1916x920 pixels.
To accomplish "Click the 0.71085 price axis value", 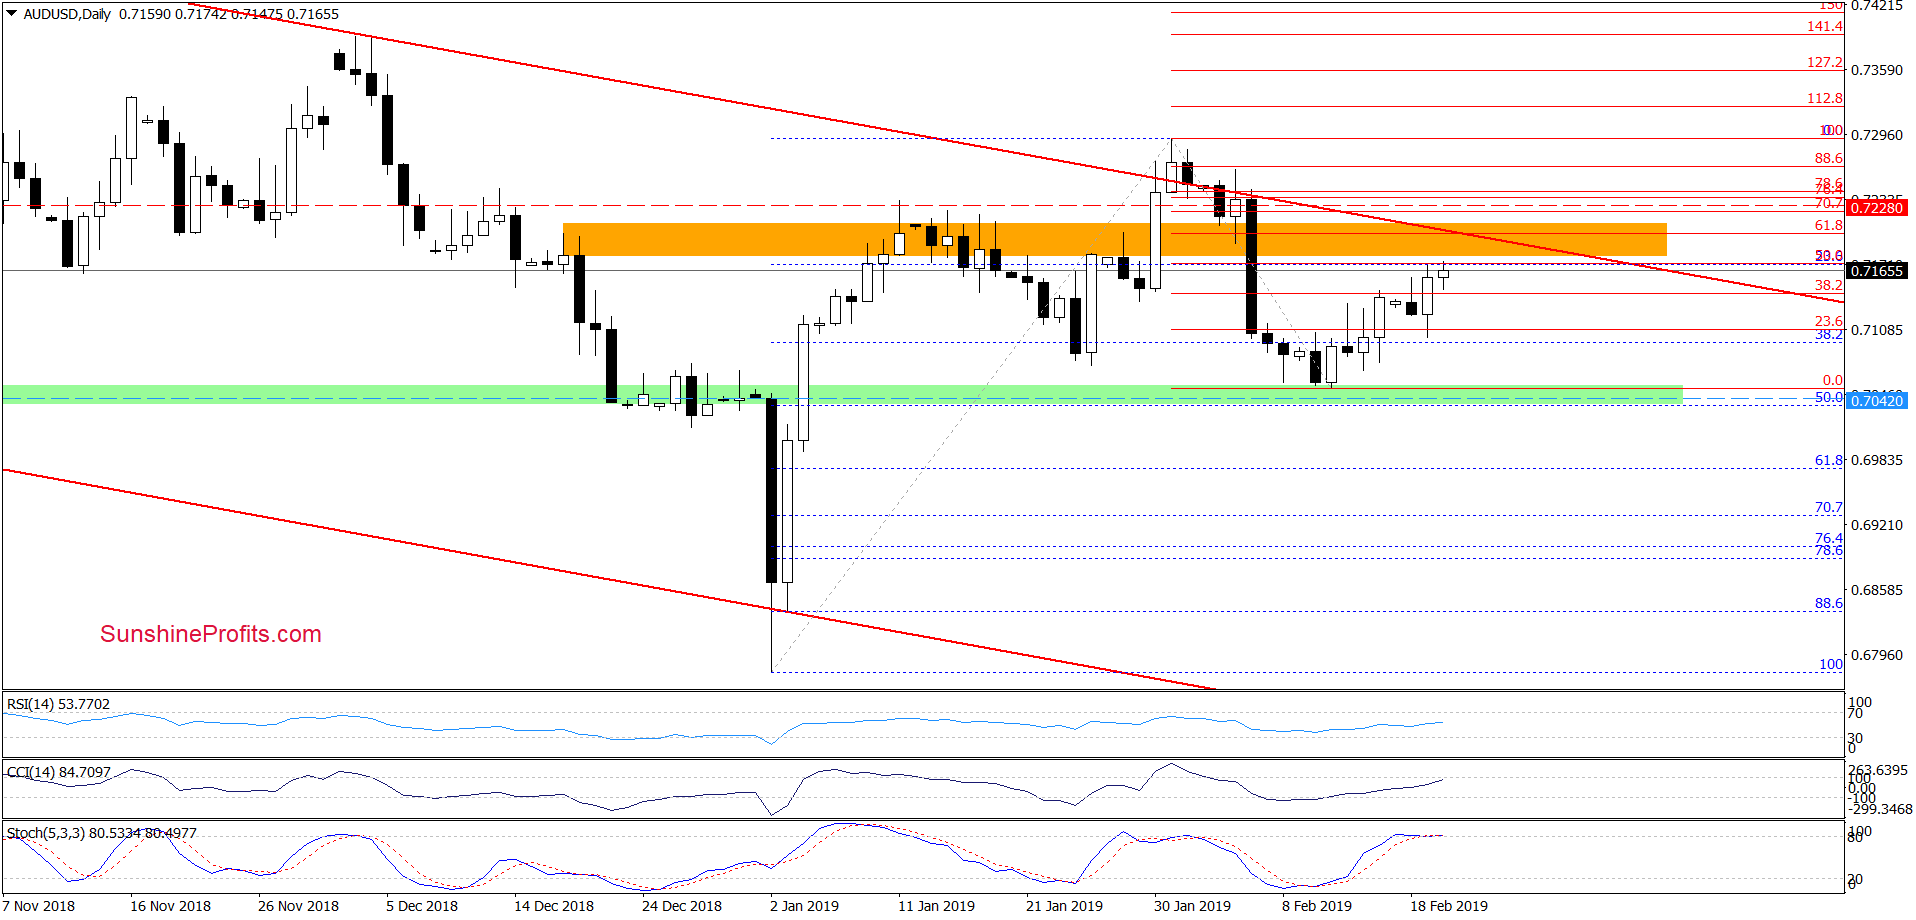I will (1877, 330).
